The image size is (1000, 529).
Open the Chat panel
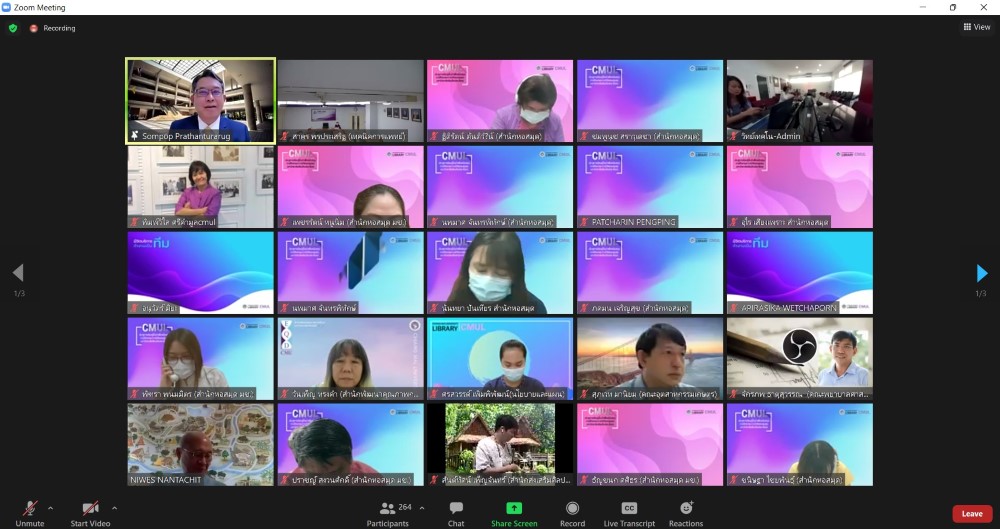tap(456, 513)
